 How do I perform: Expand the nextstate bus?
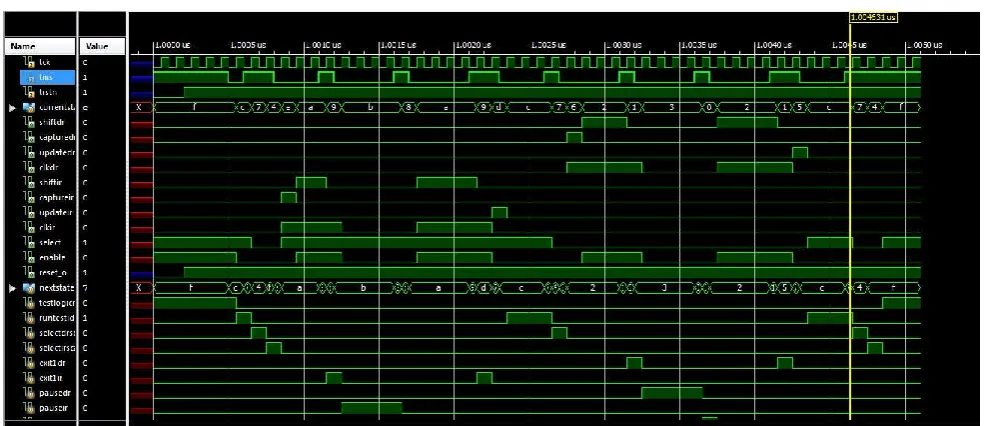12,288
